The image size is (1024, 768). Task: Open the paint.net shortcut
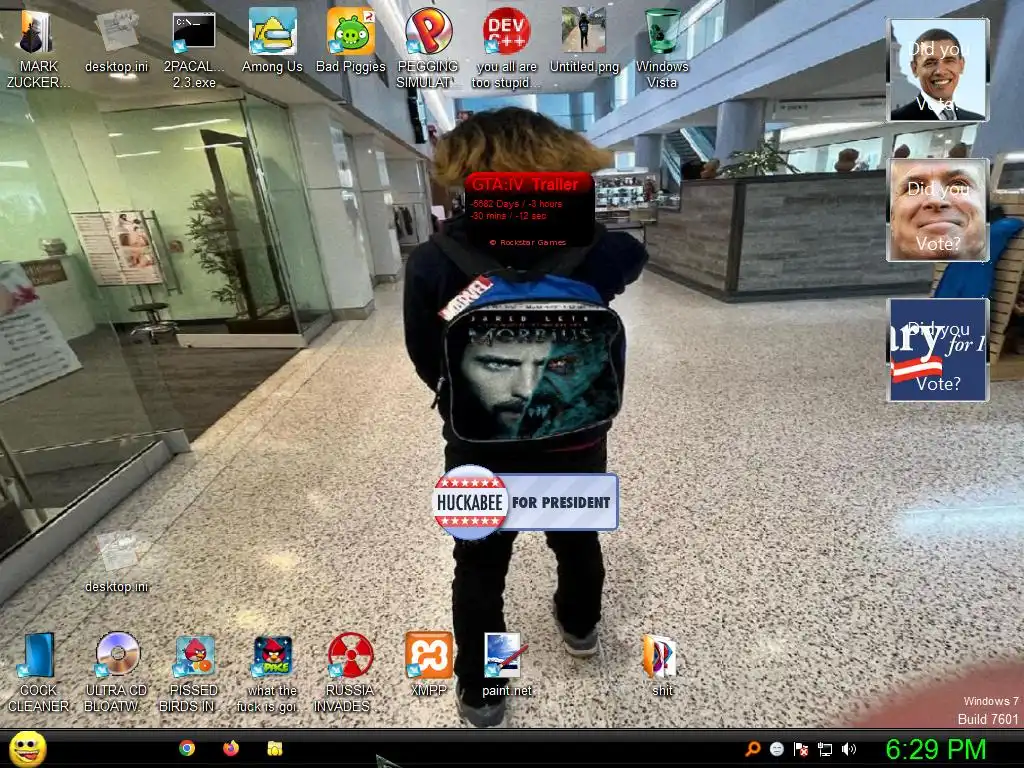[x=506, y=655]
